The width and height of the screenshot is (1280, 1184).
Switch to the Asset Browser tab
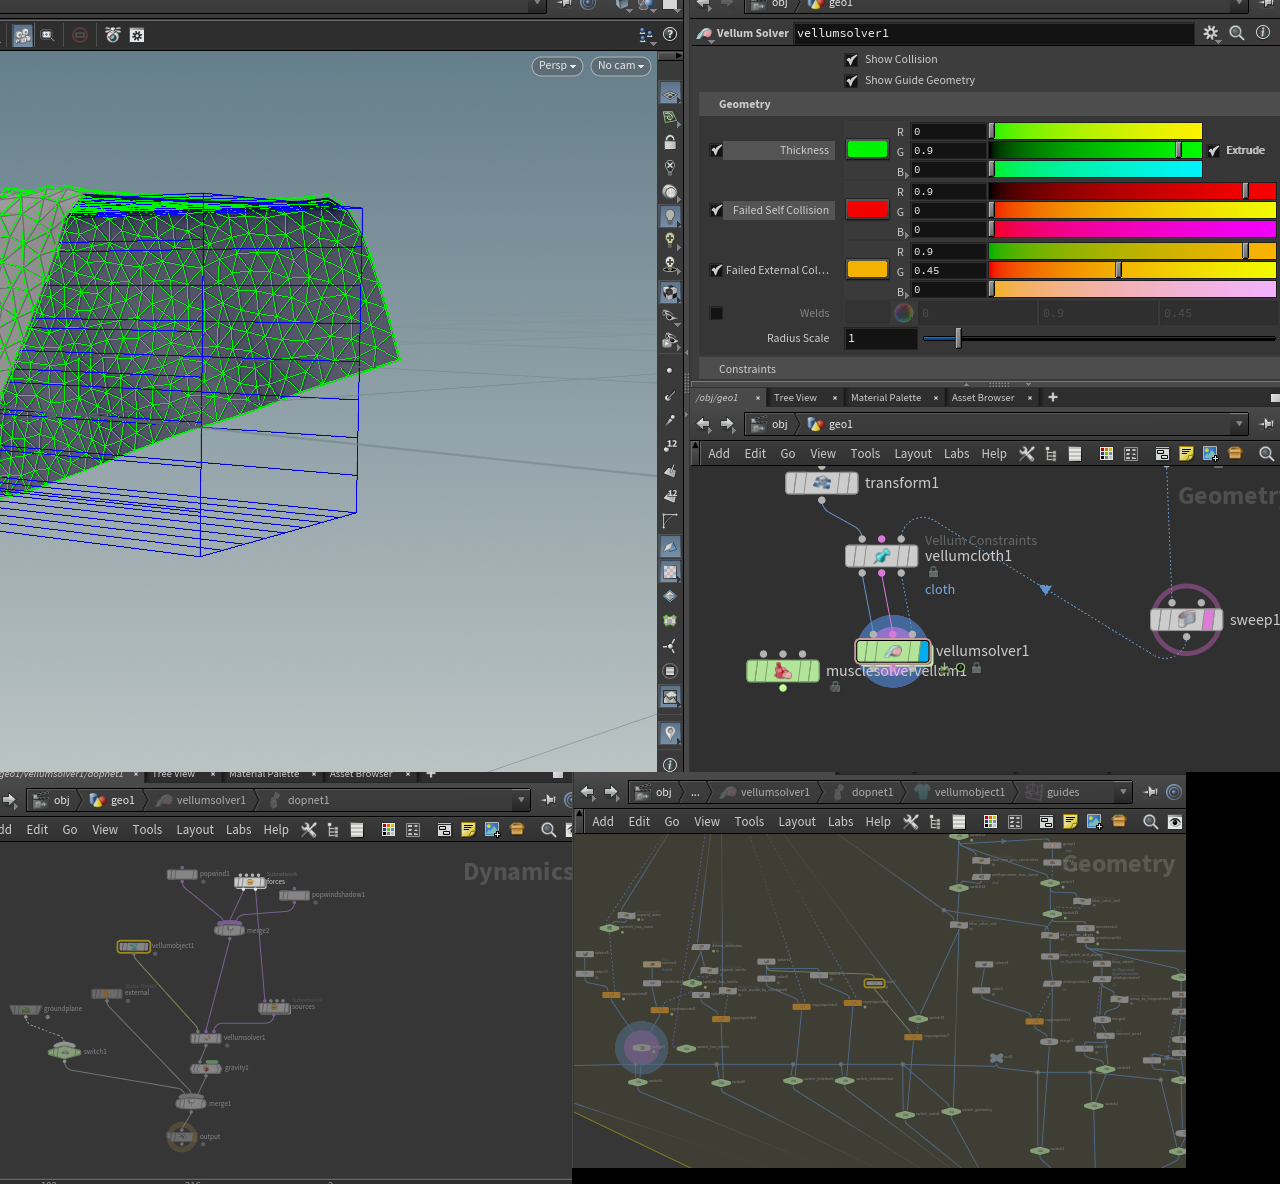tap(983, 398)
